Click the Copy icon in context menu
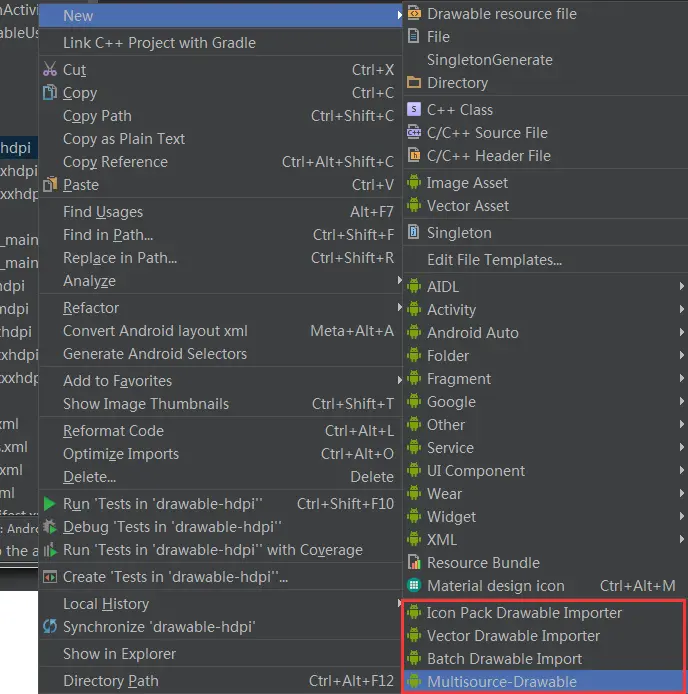688x694 pixels. coord(50,92)
